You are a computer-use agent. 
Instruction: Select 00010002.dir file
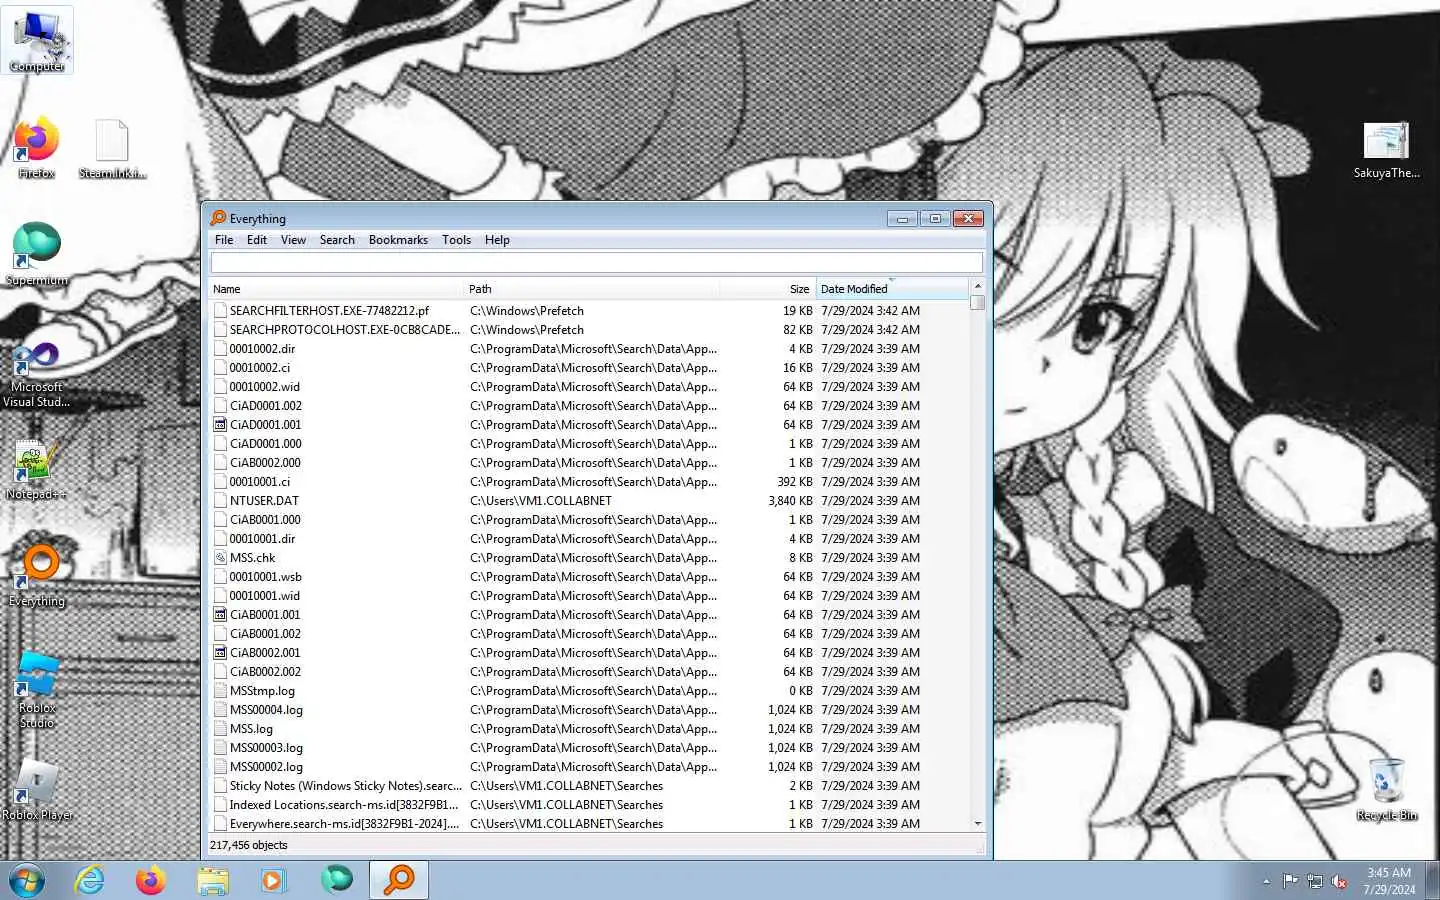[x=262, y=349]
